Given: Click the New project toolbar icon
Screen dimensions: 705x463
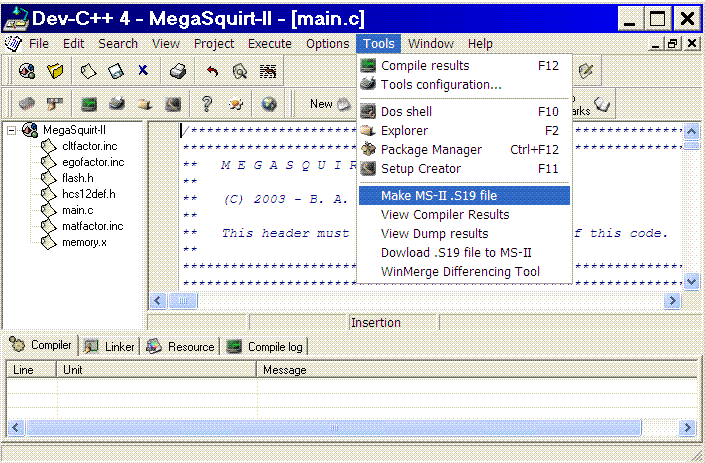Looking at the screenshot, I should click(x=27, y=71).
